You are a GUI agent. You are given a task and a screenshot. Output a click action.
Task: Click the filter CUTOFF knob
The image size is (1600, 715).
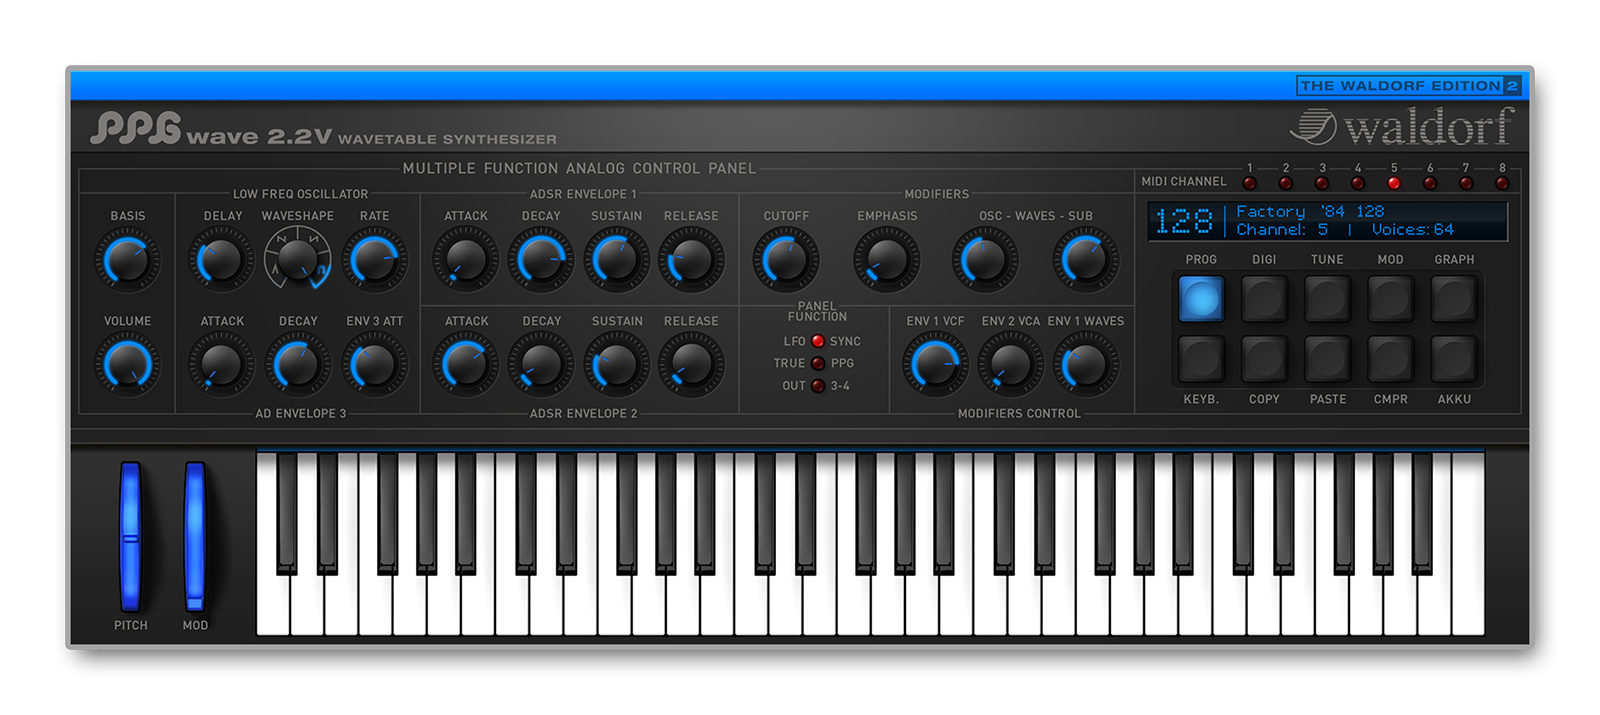tap(786, 260)
